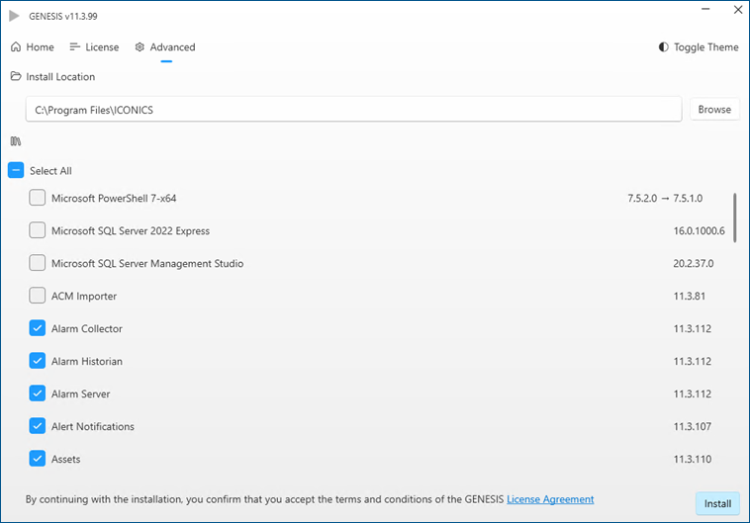Click the Install Location folder icon
This screenshot has height=523, width=750.
(x=16, y=76)
